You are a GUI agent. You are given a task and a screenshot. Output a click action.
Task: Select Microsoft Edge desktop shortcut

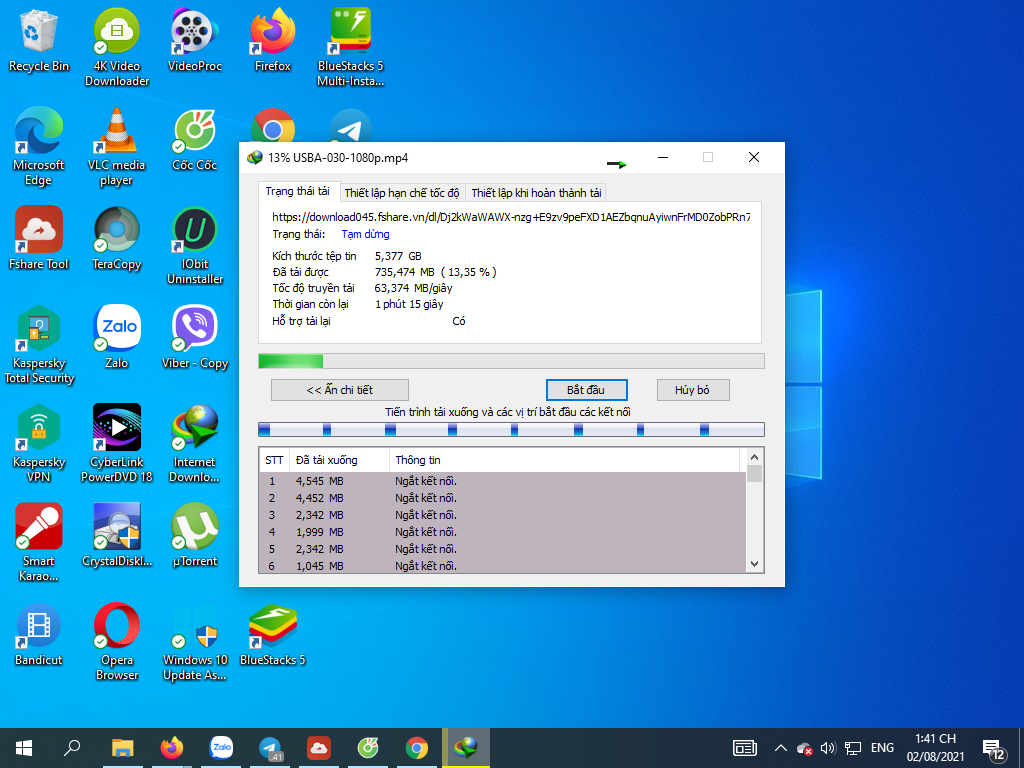(39, 146)
